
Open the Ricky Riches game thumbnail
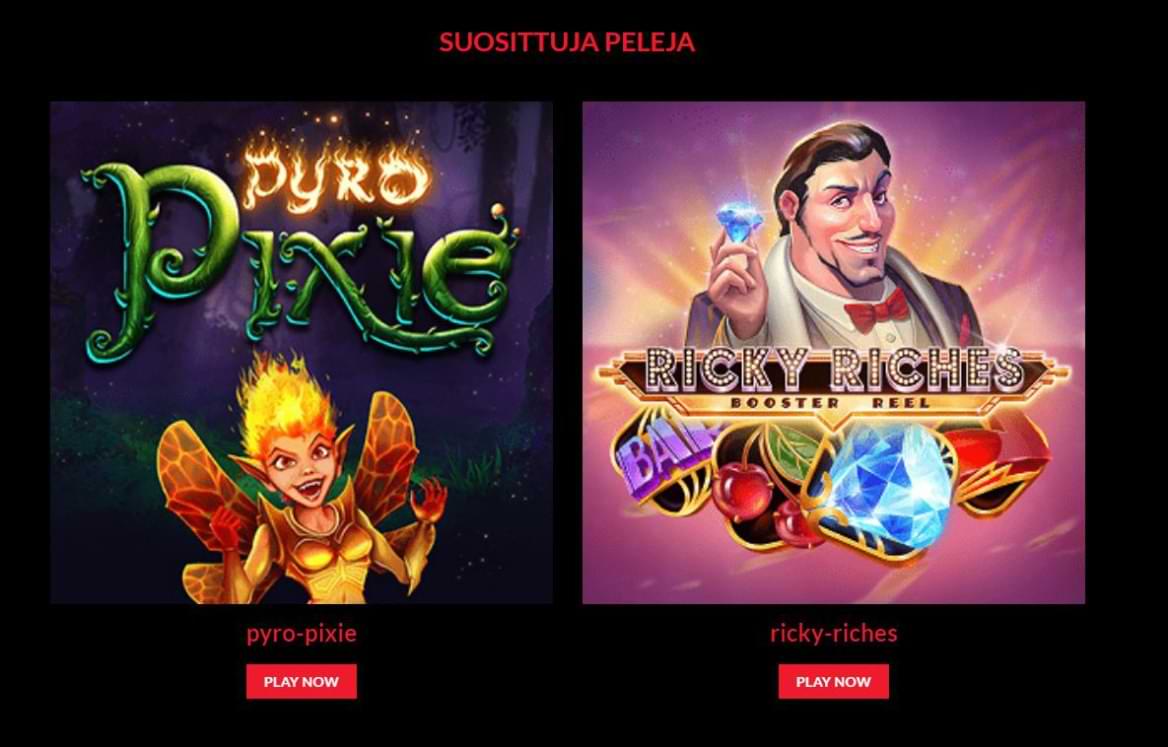click(834, 352)
